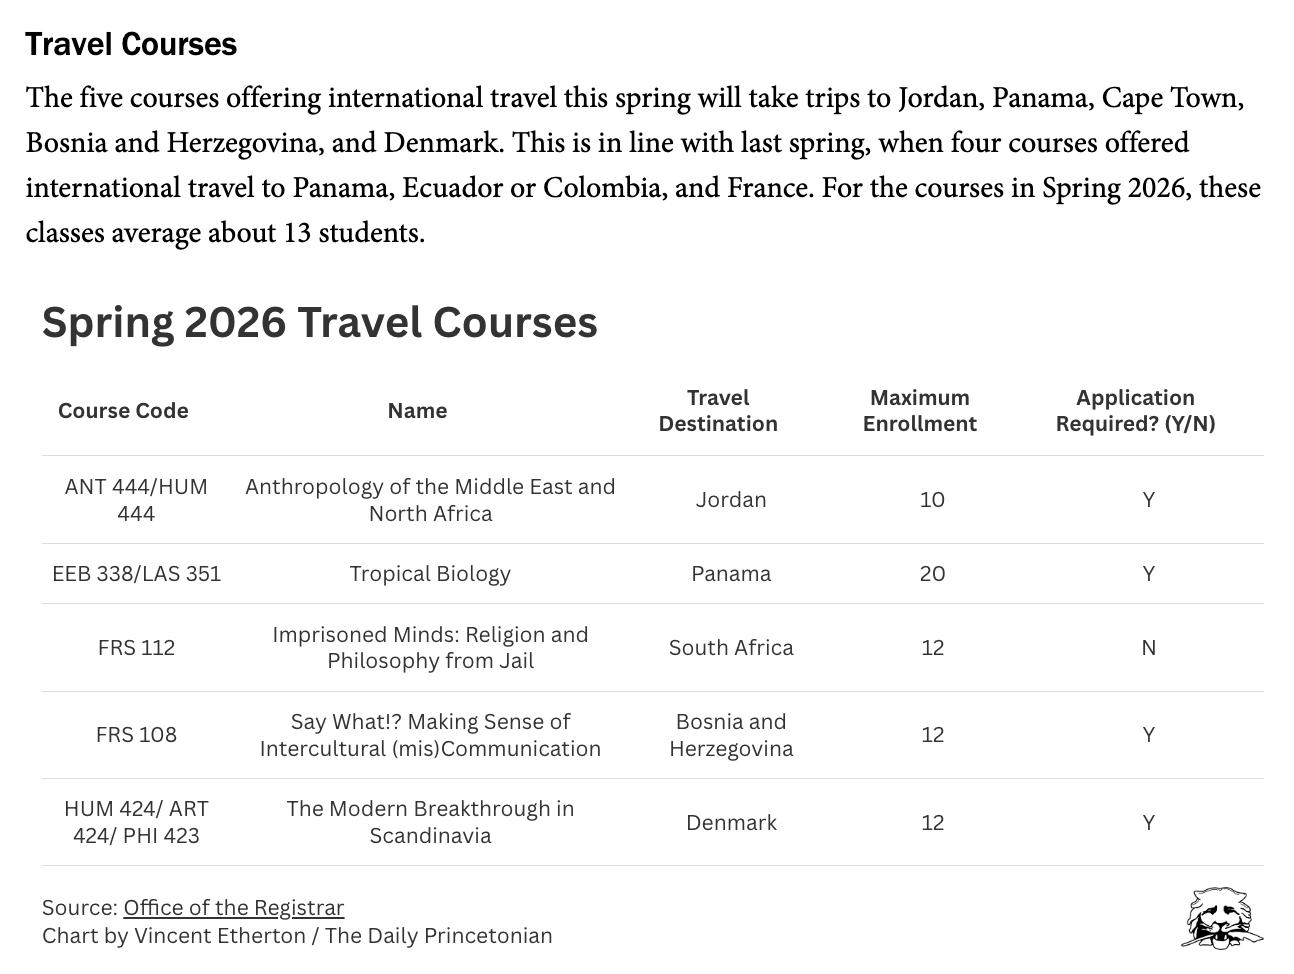Select the Travel Destination column header
Viewport: 1294px width, 974px height.
click(718, 410)
